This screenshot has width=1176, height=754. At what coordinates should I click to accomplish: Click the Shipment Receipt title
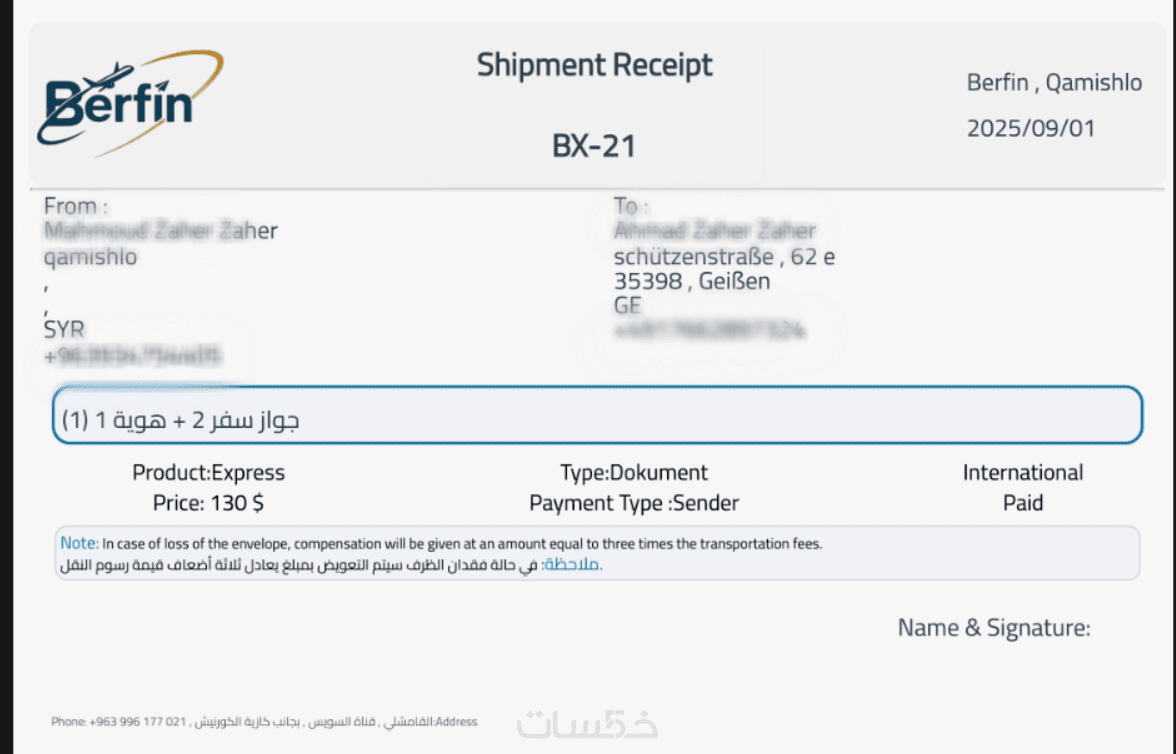tap(594, 65)
